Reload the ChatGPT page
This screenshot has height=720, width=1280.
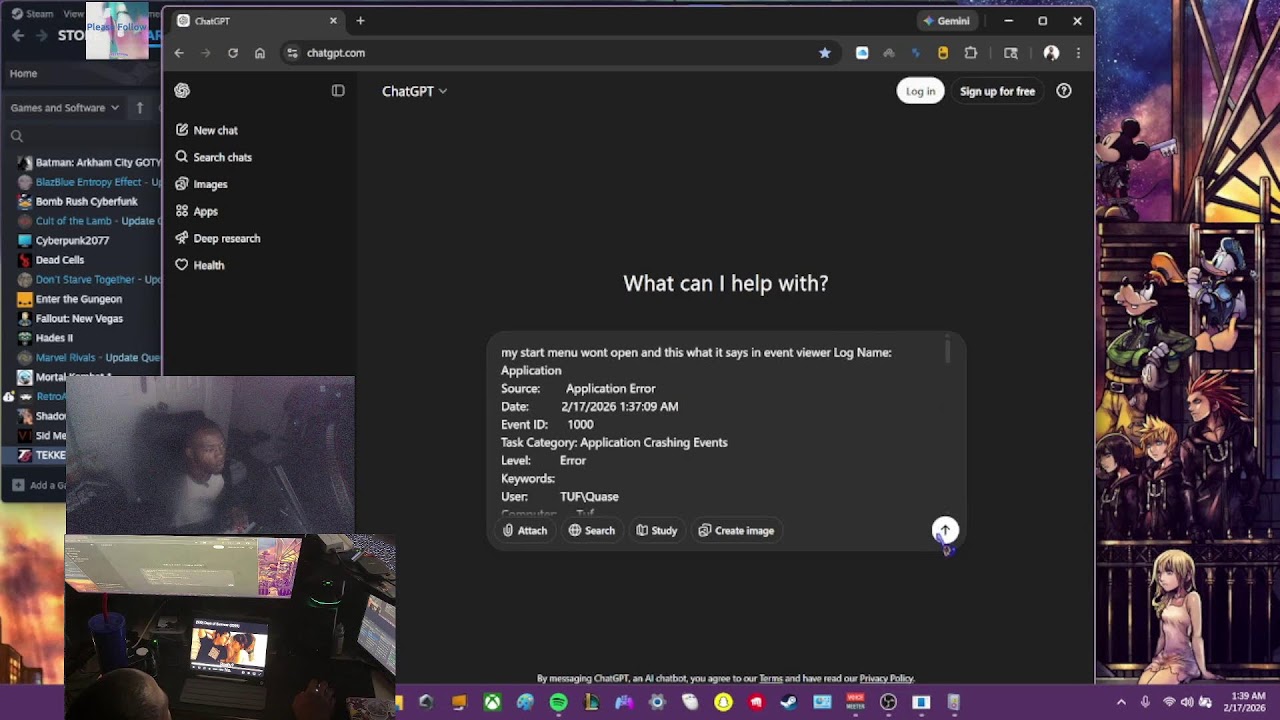point(233,53)
